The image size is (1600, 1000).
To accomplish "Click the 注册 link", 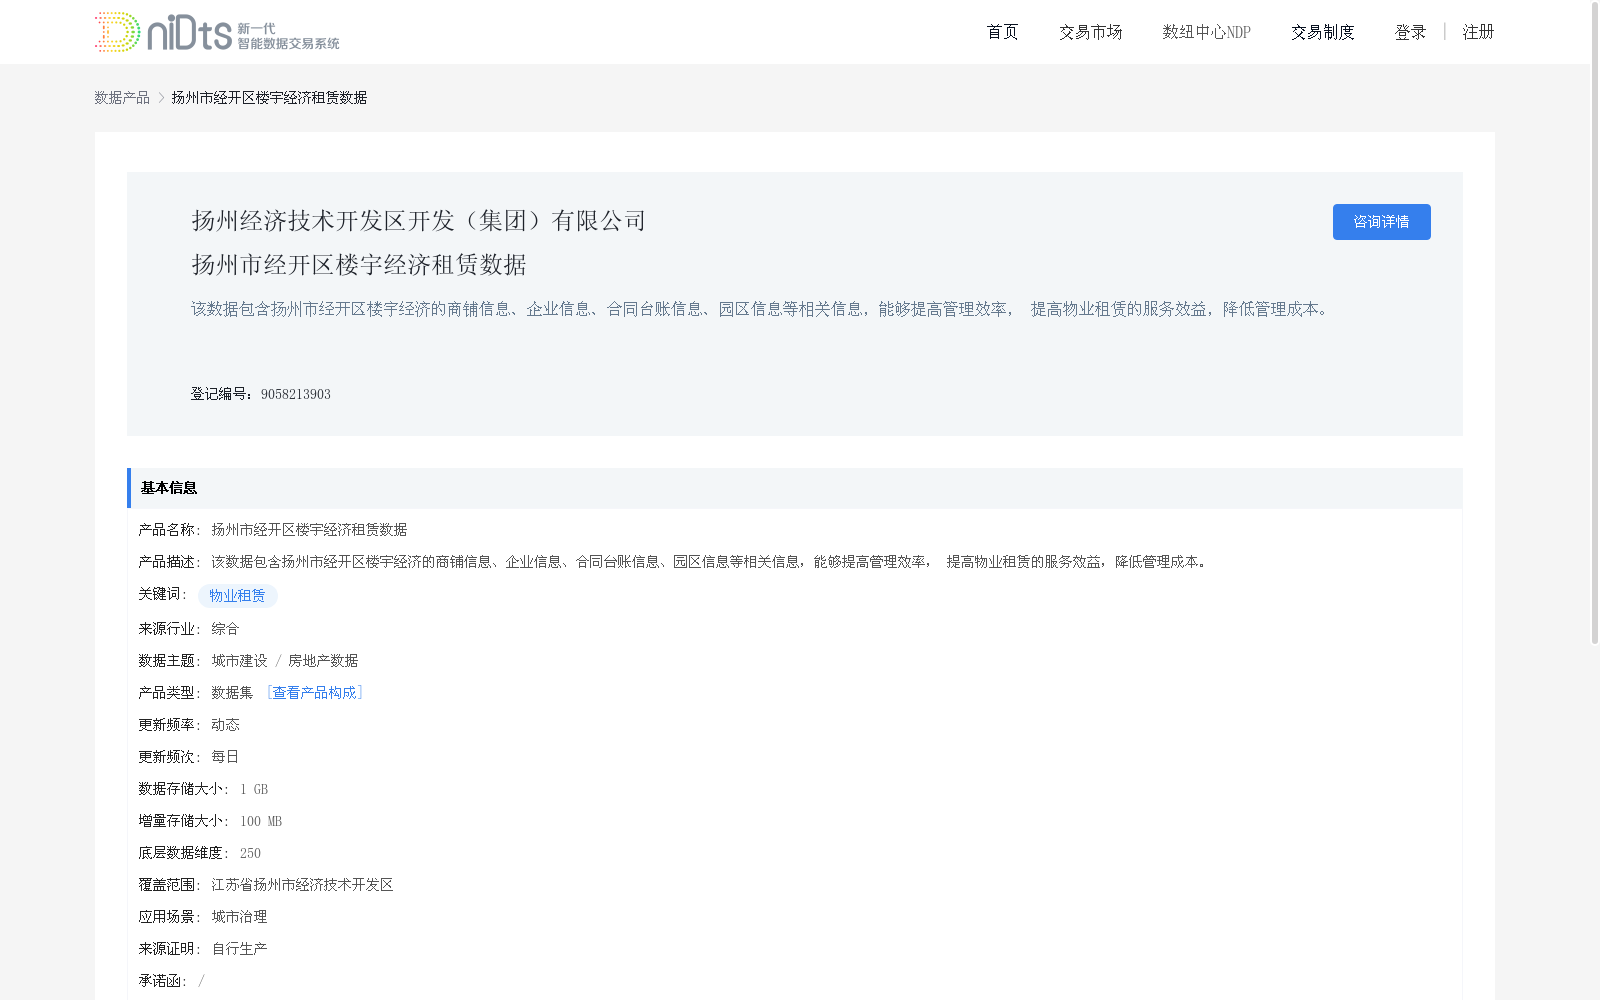I will [x=1478, y=32].
